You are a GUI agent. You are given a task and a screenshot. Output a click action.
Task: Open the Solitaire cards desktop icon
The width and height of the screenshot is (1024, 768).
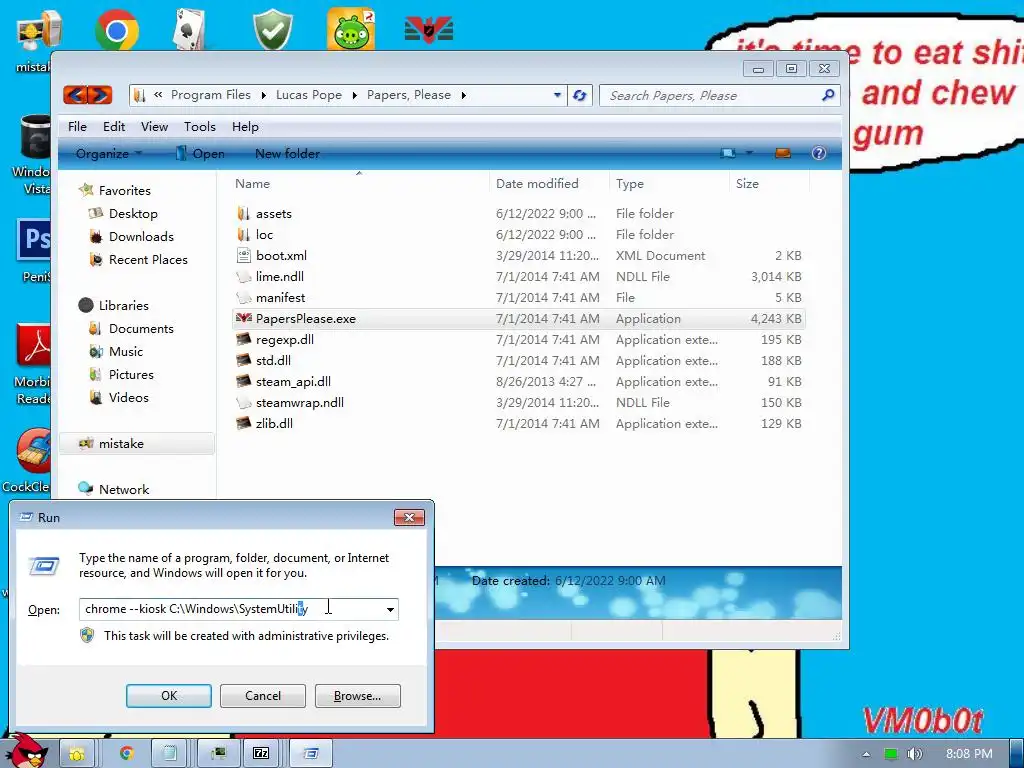[190, 30]
